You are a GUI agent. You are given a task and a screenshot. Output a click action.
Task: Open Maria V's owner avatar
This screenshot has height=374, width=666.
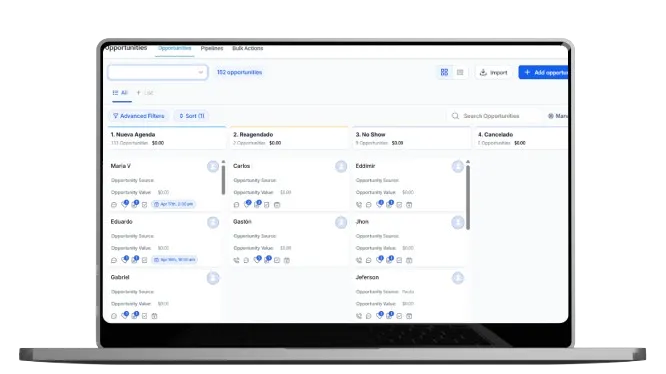coord(213,166)
